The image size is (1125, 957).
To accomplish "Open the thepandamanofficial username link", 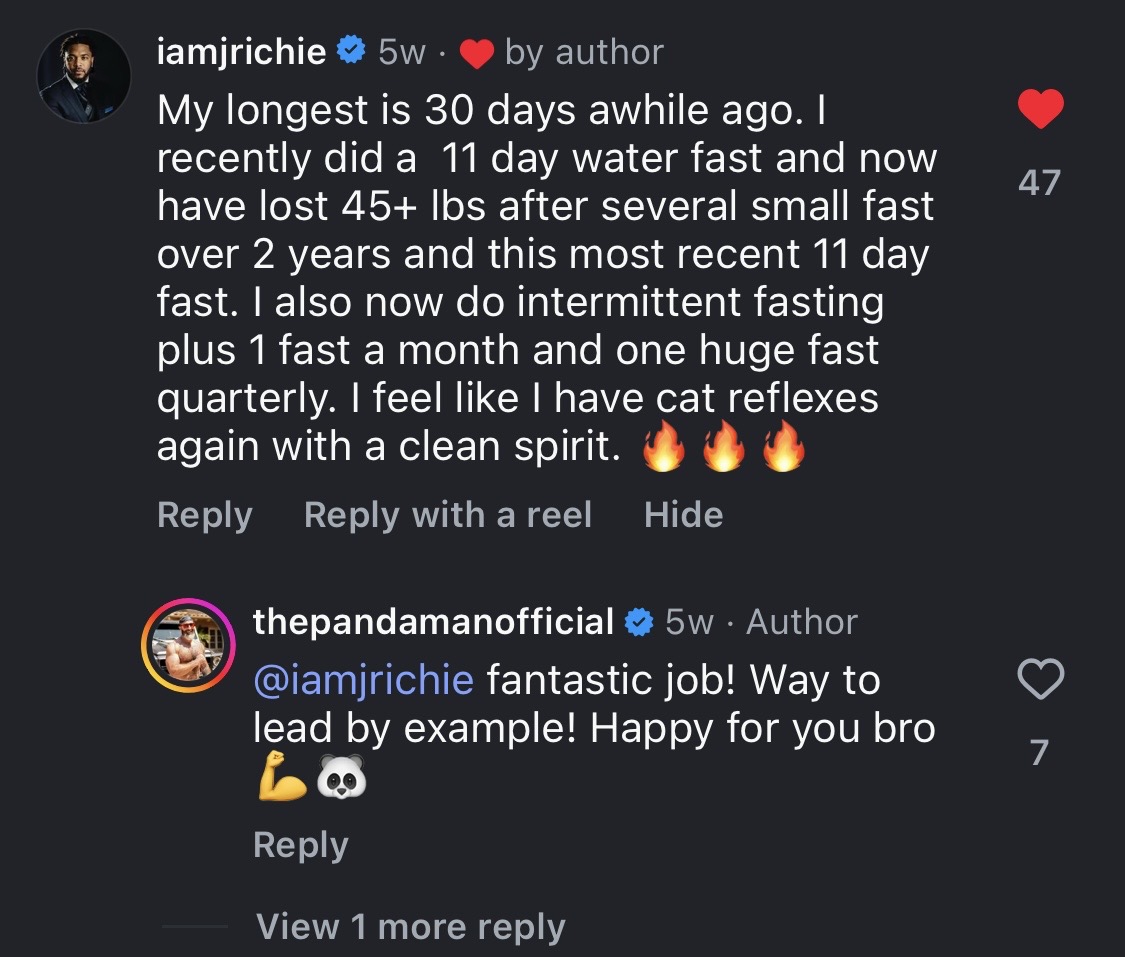I will tap(433, 622).
